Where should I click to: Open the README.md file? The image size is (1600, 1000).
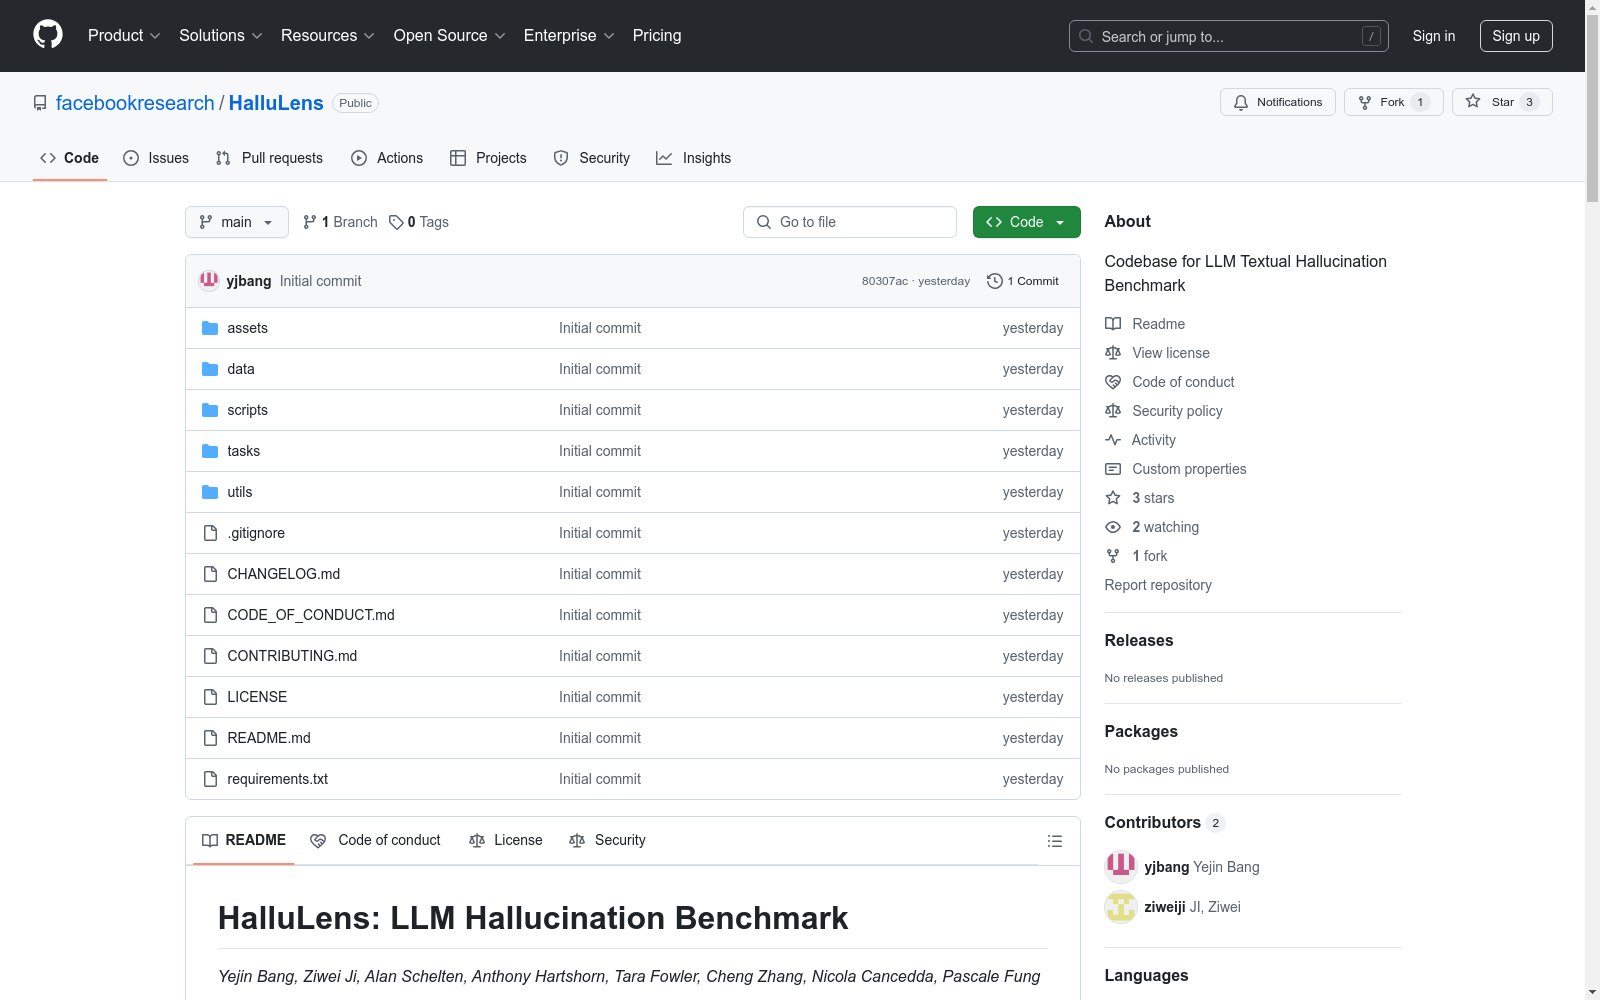(x=269, y=738)
